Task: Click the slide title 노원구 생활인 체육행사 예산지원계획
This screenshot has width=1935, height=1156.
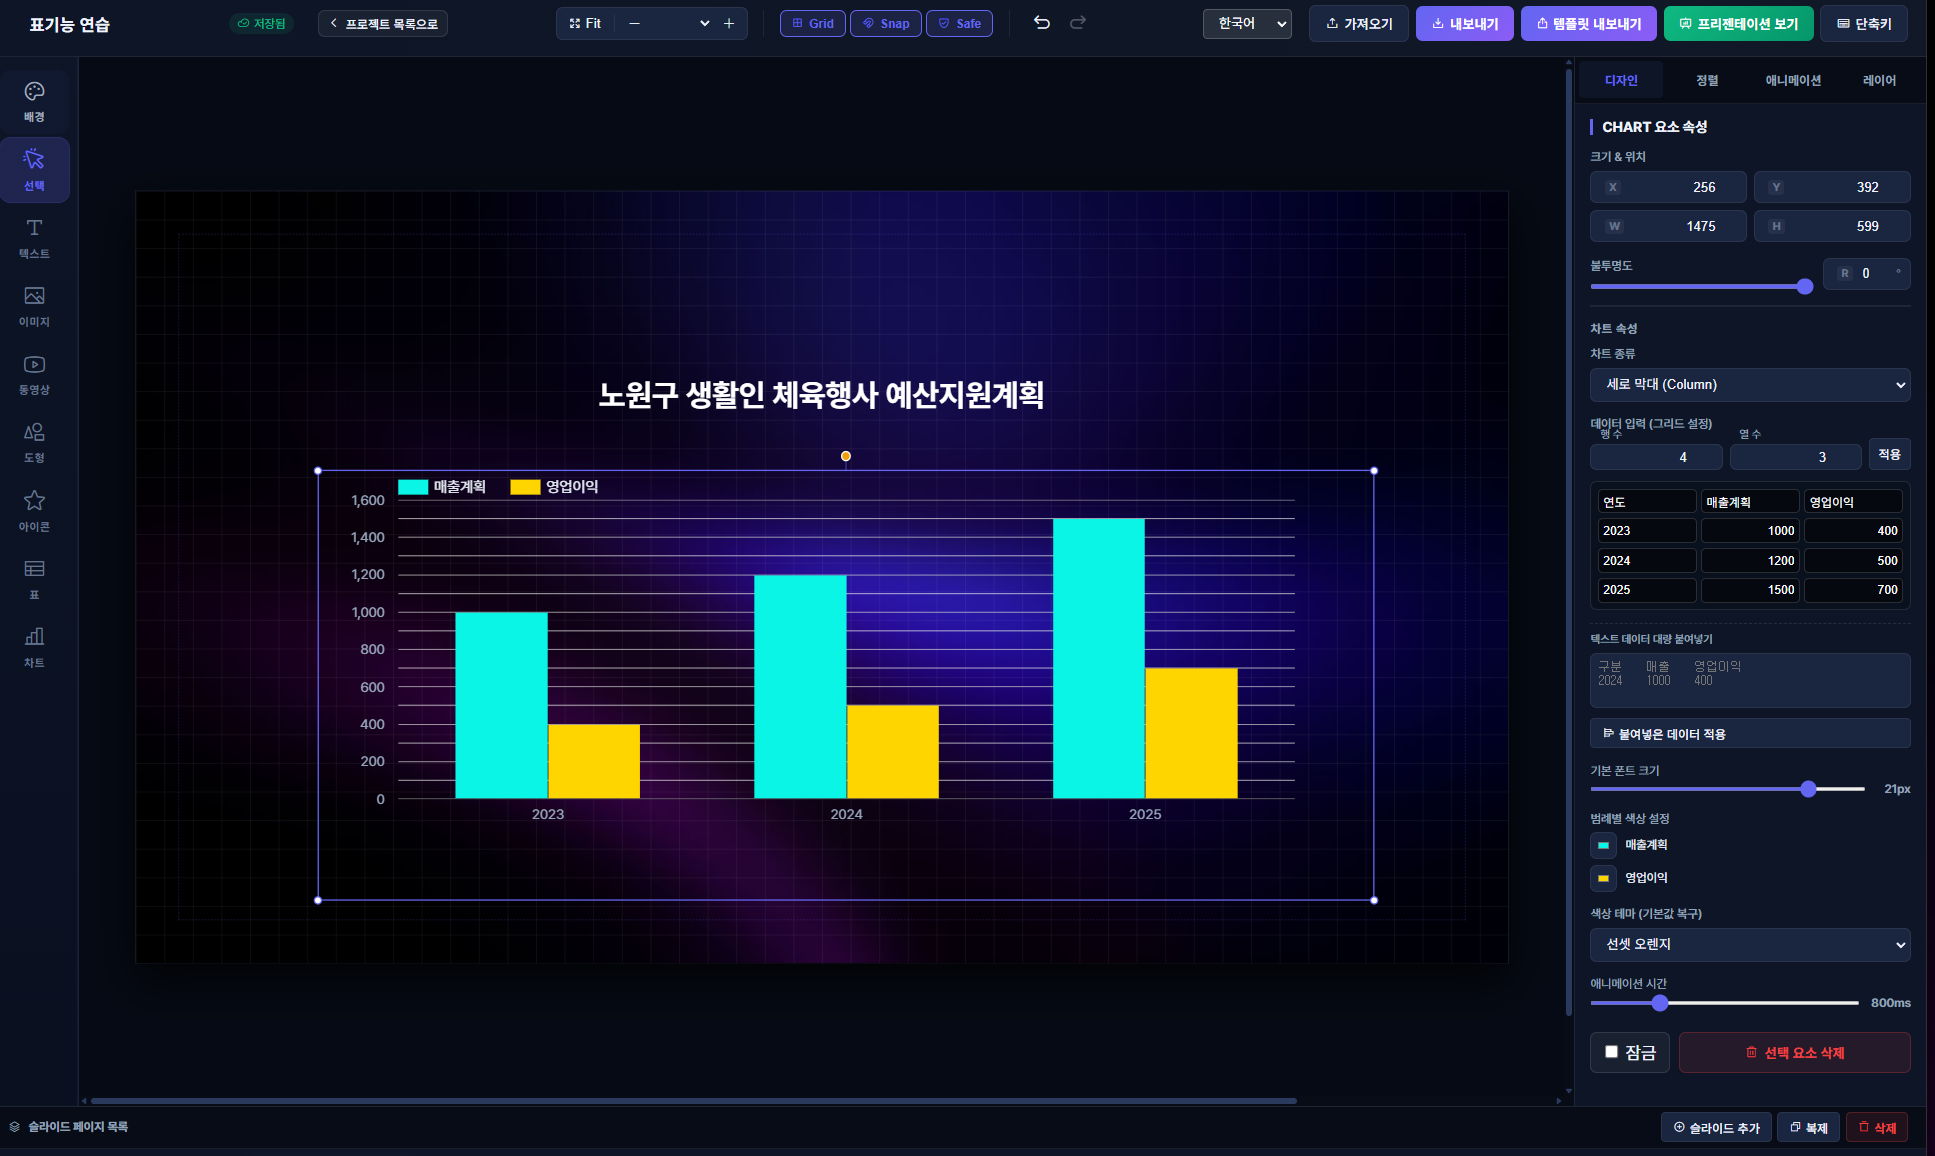Action: [821, 395]
